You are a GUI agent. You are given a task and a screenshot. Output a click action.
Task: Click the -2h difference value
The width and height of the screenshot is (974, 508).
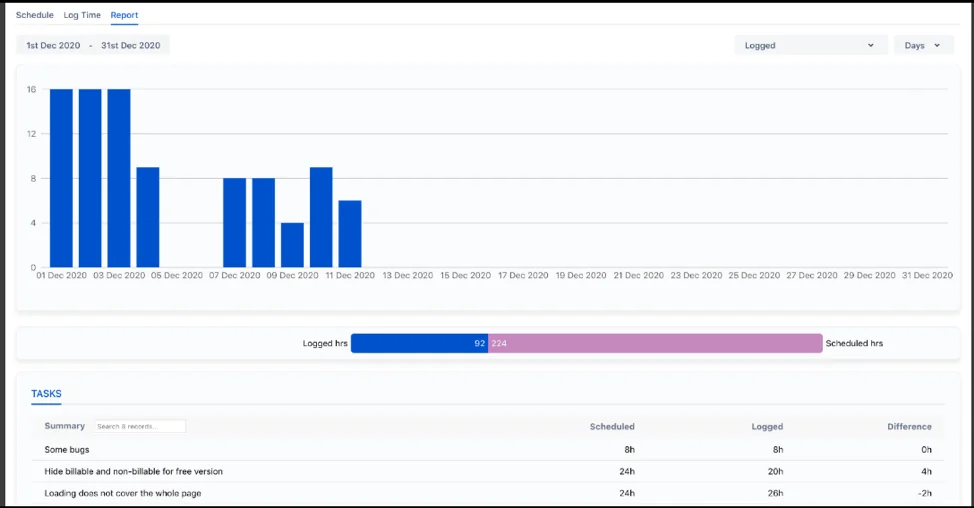tap(925, 493)
